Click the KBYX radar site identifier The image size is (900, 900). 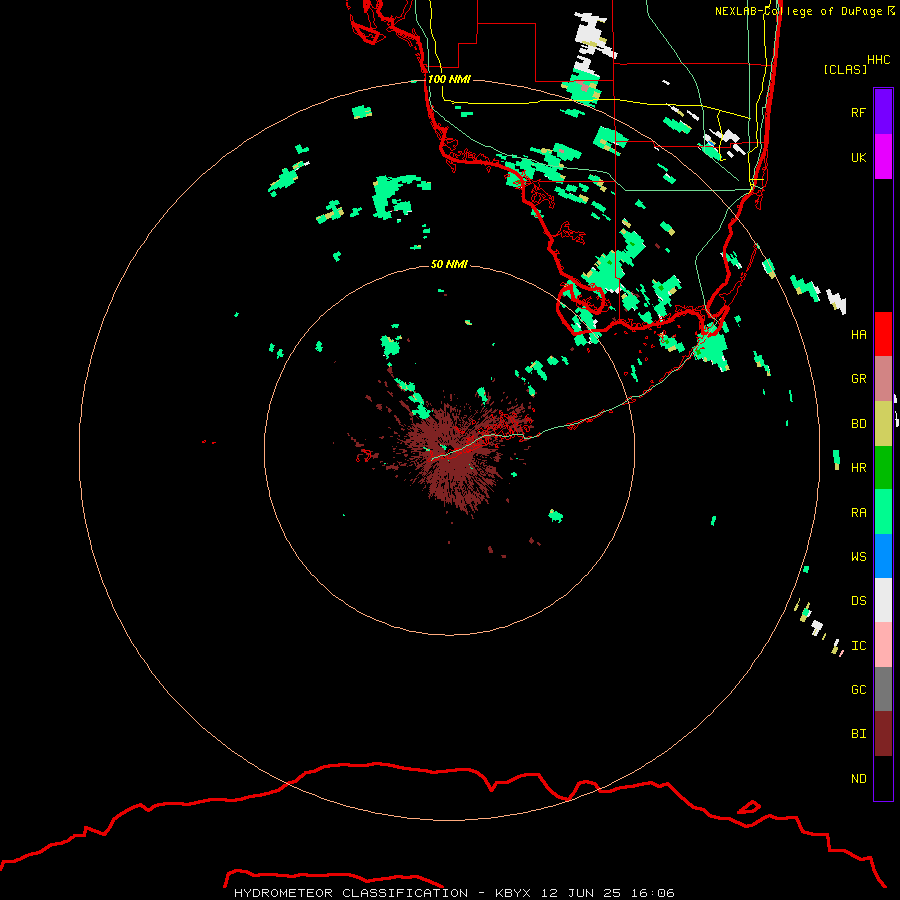tap(513, 893)
